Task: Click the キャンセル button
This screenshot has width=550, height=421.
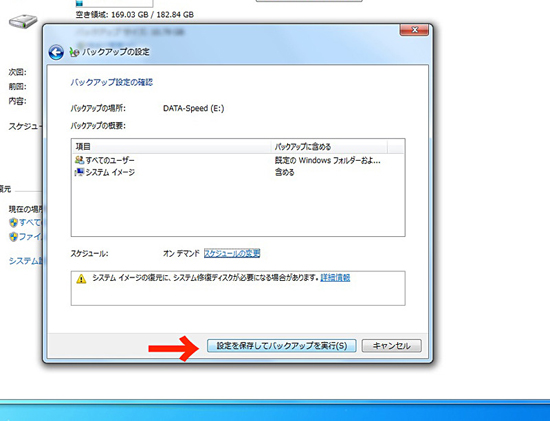Action: [391, 346]
